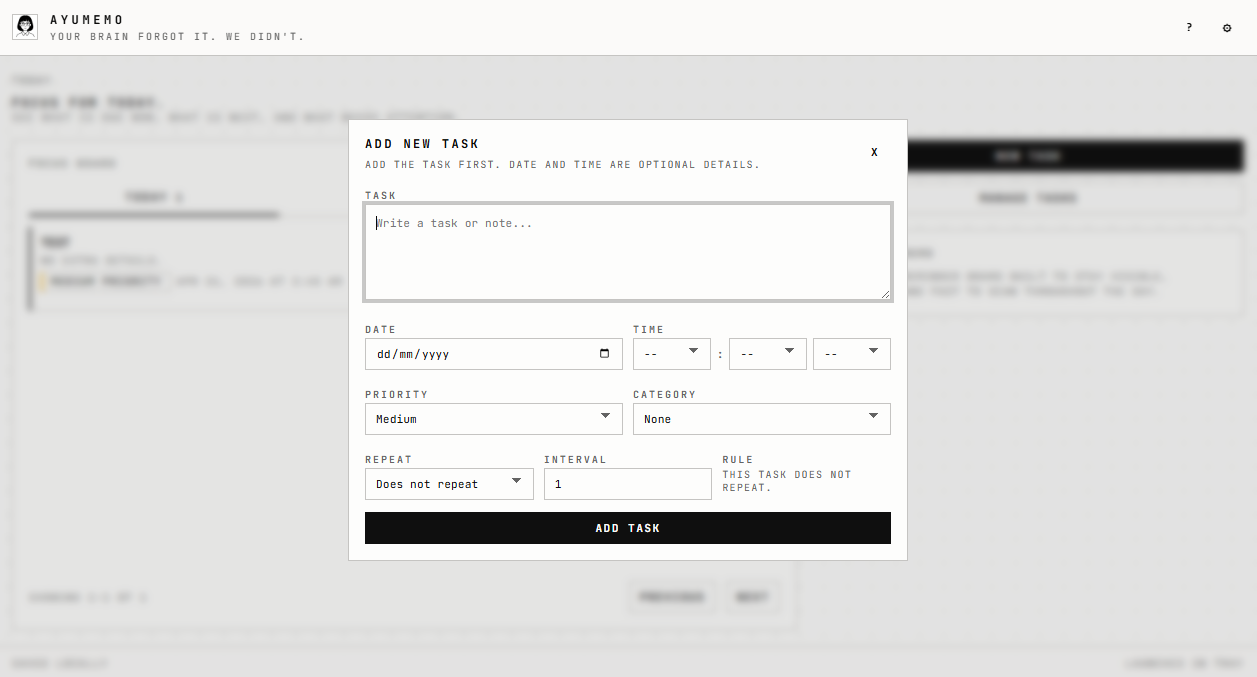The height and width of the screenshot is (677, 1257).
Task: Click the NEW TASK button
Action: pyautogui.click(x=1026, y=156)
